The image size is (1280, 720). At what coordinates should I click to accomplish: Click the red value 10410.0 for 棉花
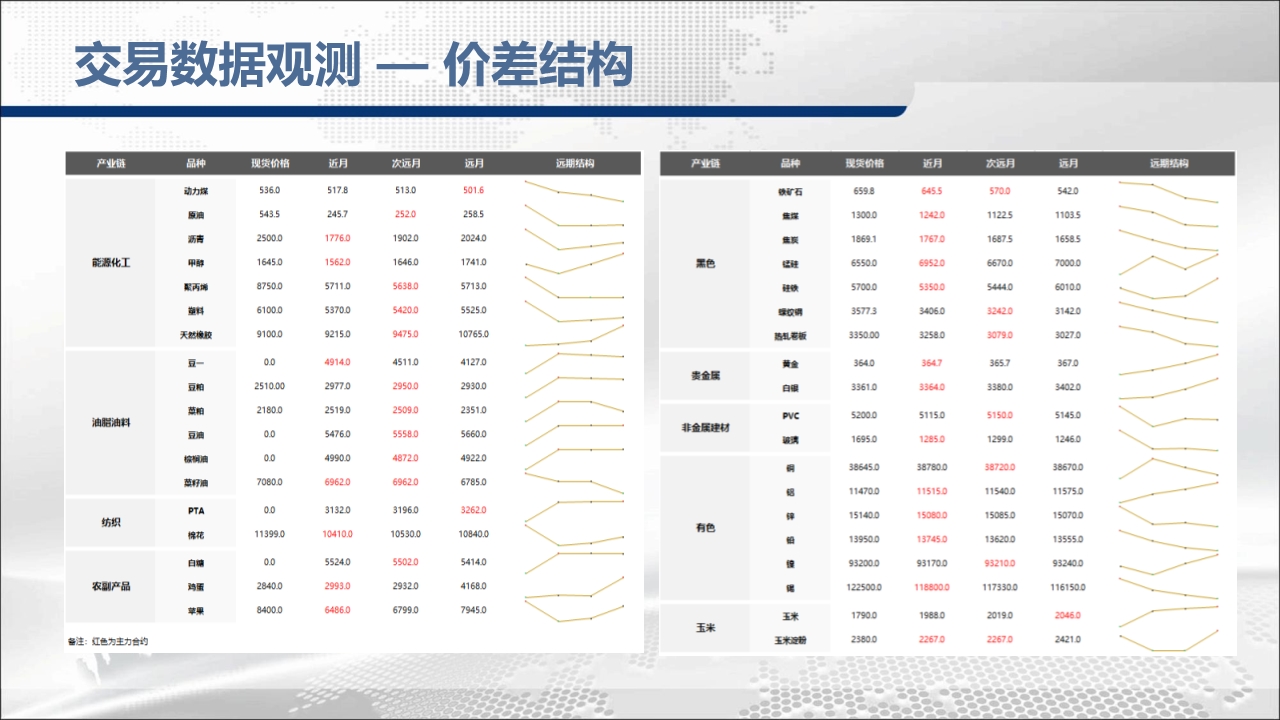pyautogui.click(x=337, y=535)
